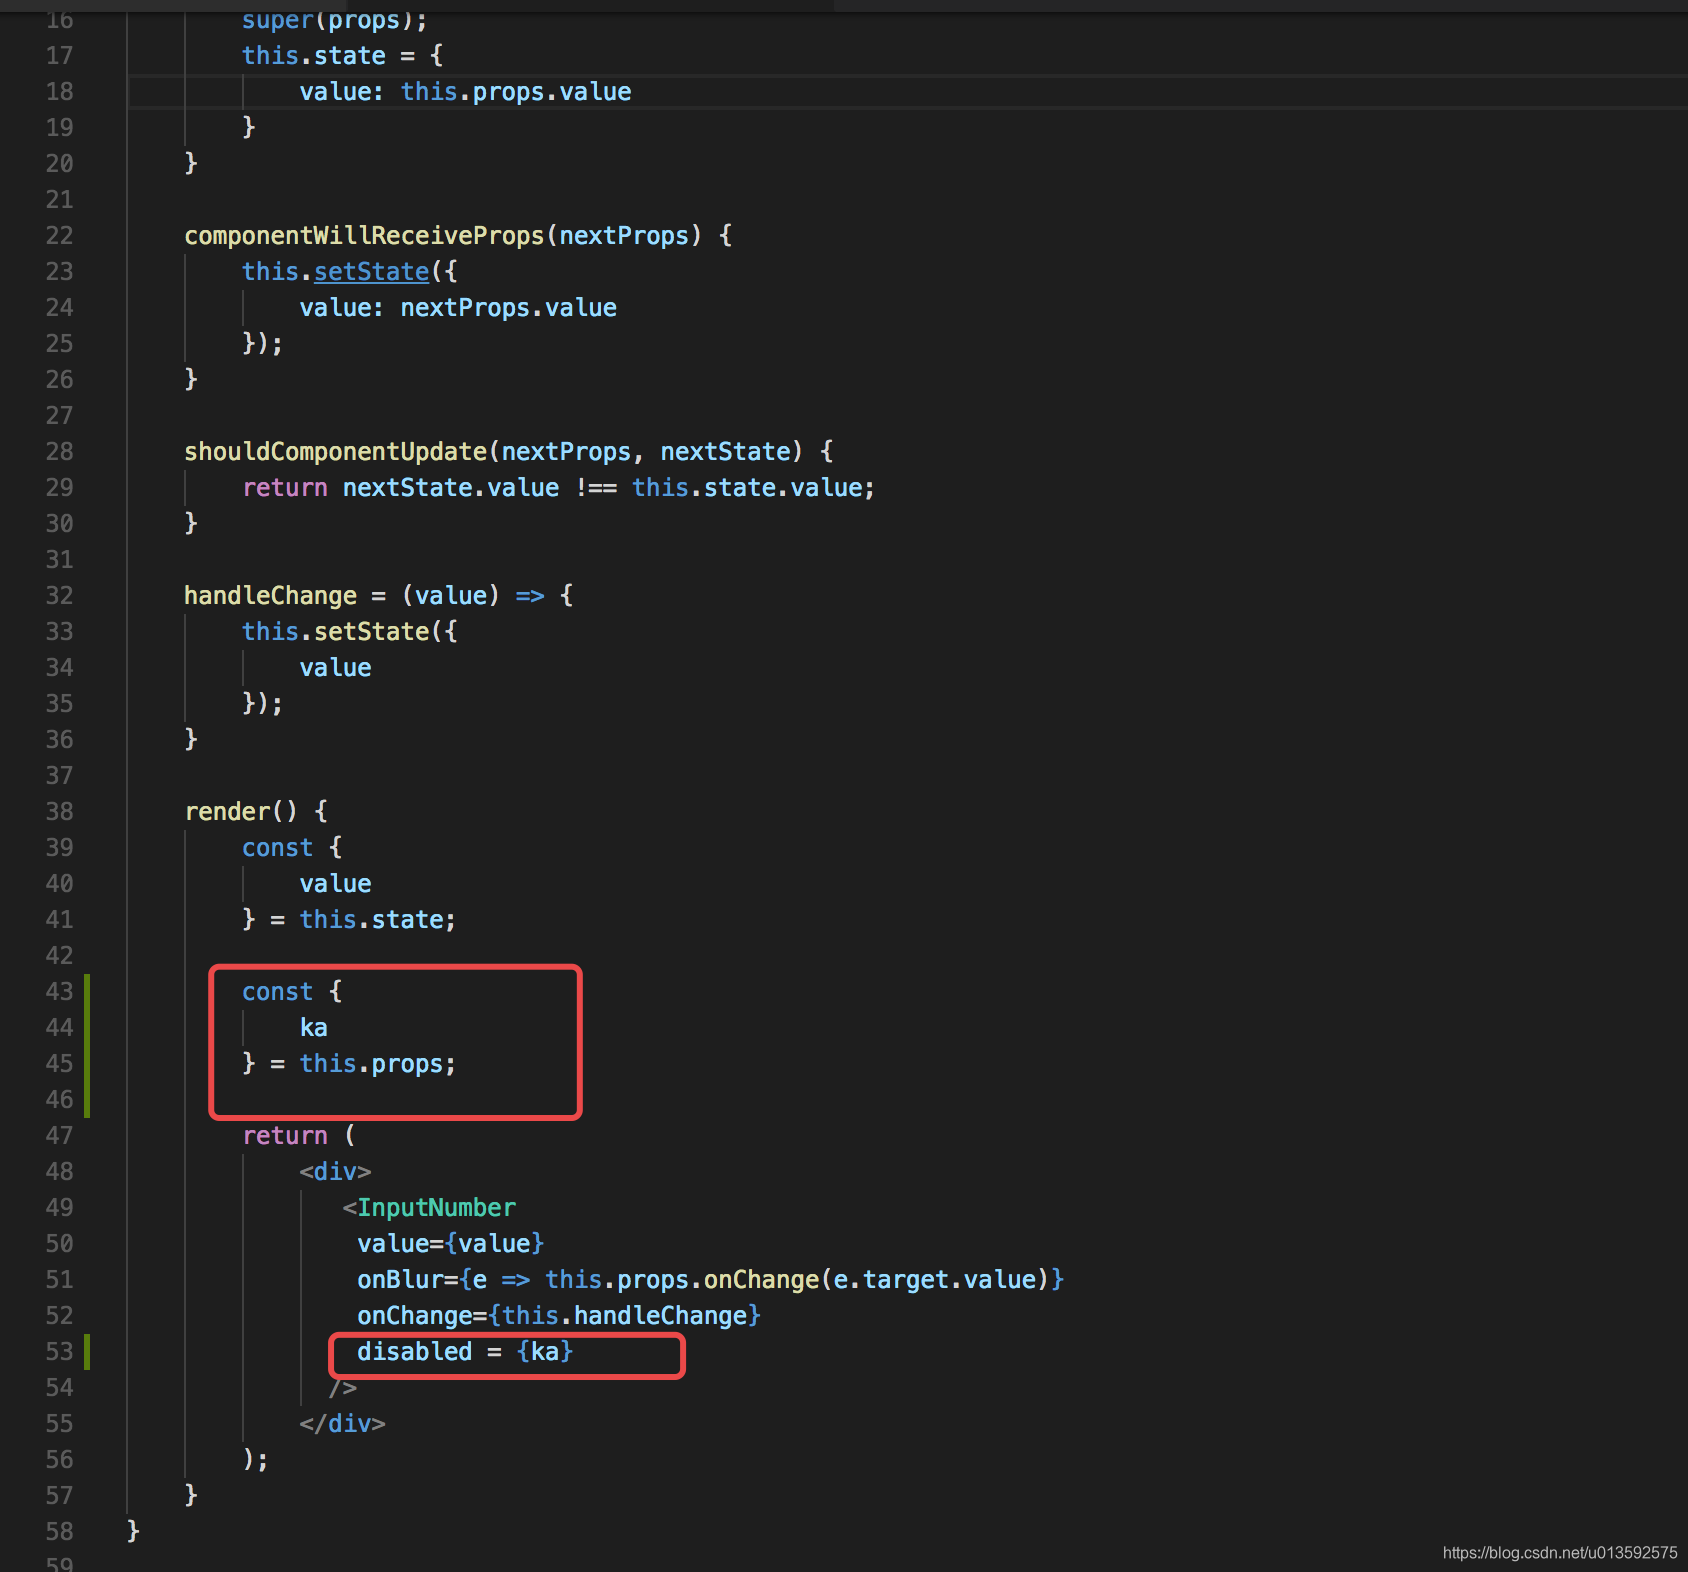Click the opening div tag
The image size is (1688, 1572).
[335, 1172]
